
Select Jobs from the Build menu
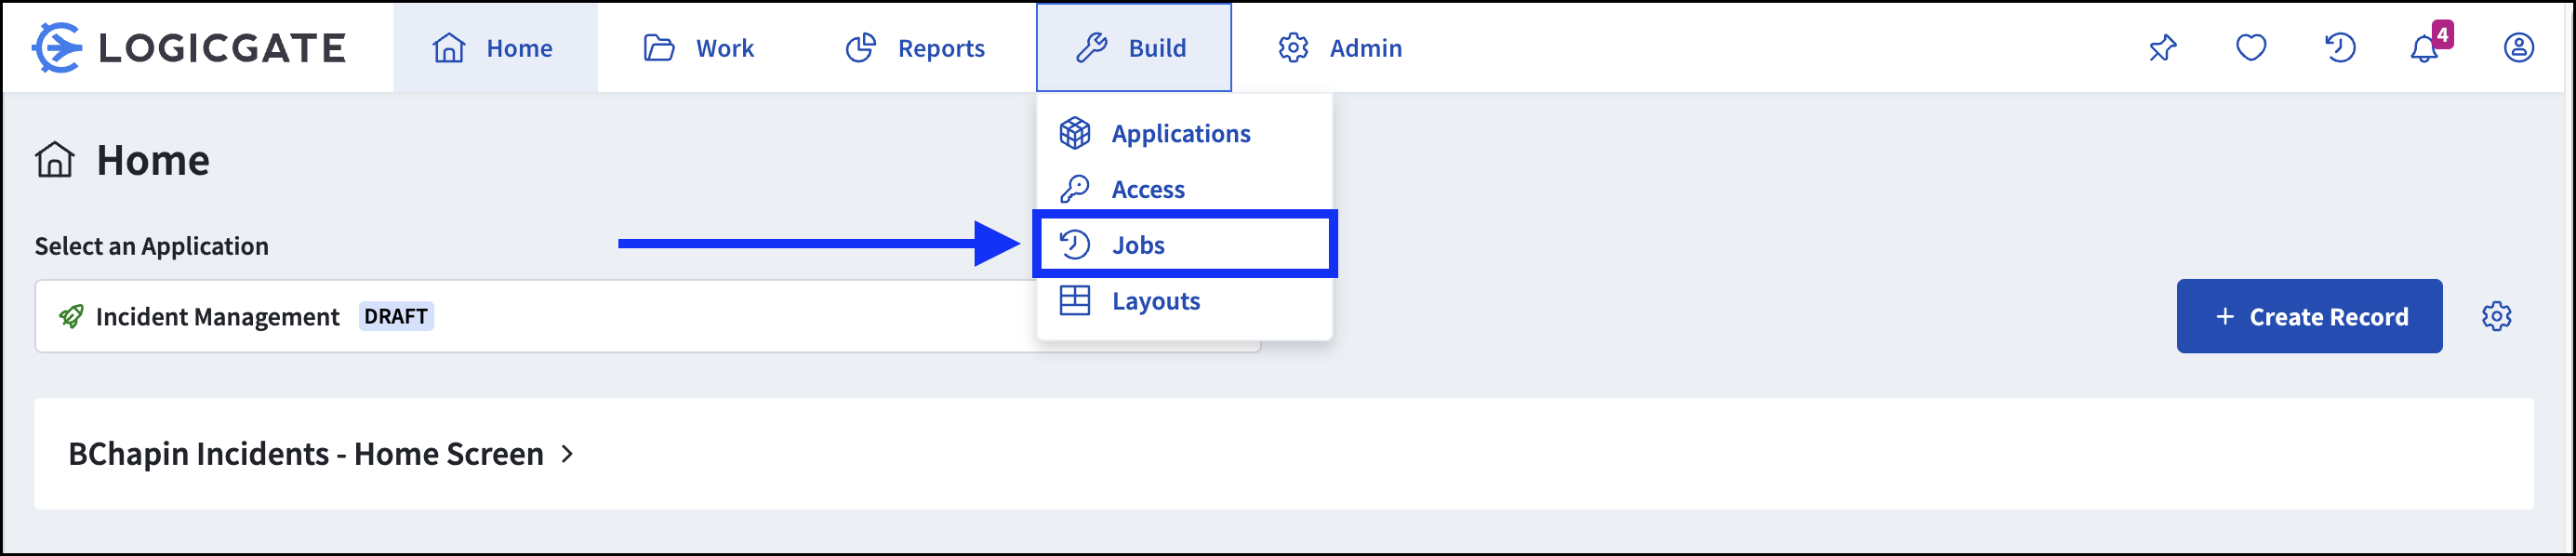tap(1184, 245)
